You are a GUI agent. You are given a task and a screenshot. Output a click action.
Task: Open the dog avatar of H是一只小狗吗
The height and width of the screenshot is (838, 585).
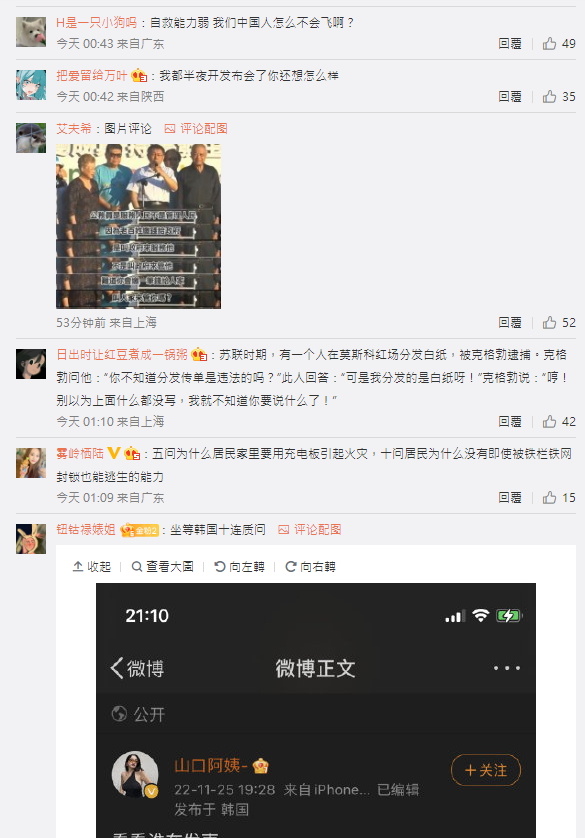click(31, 32)
